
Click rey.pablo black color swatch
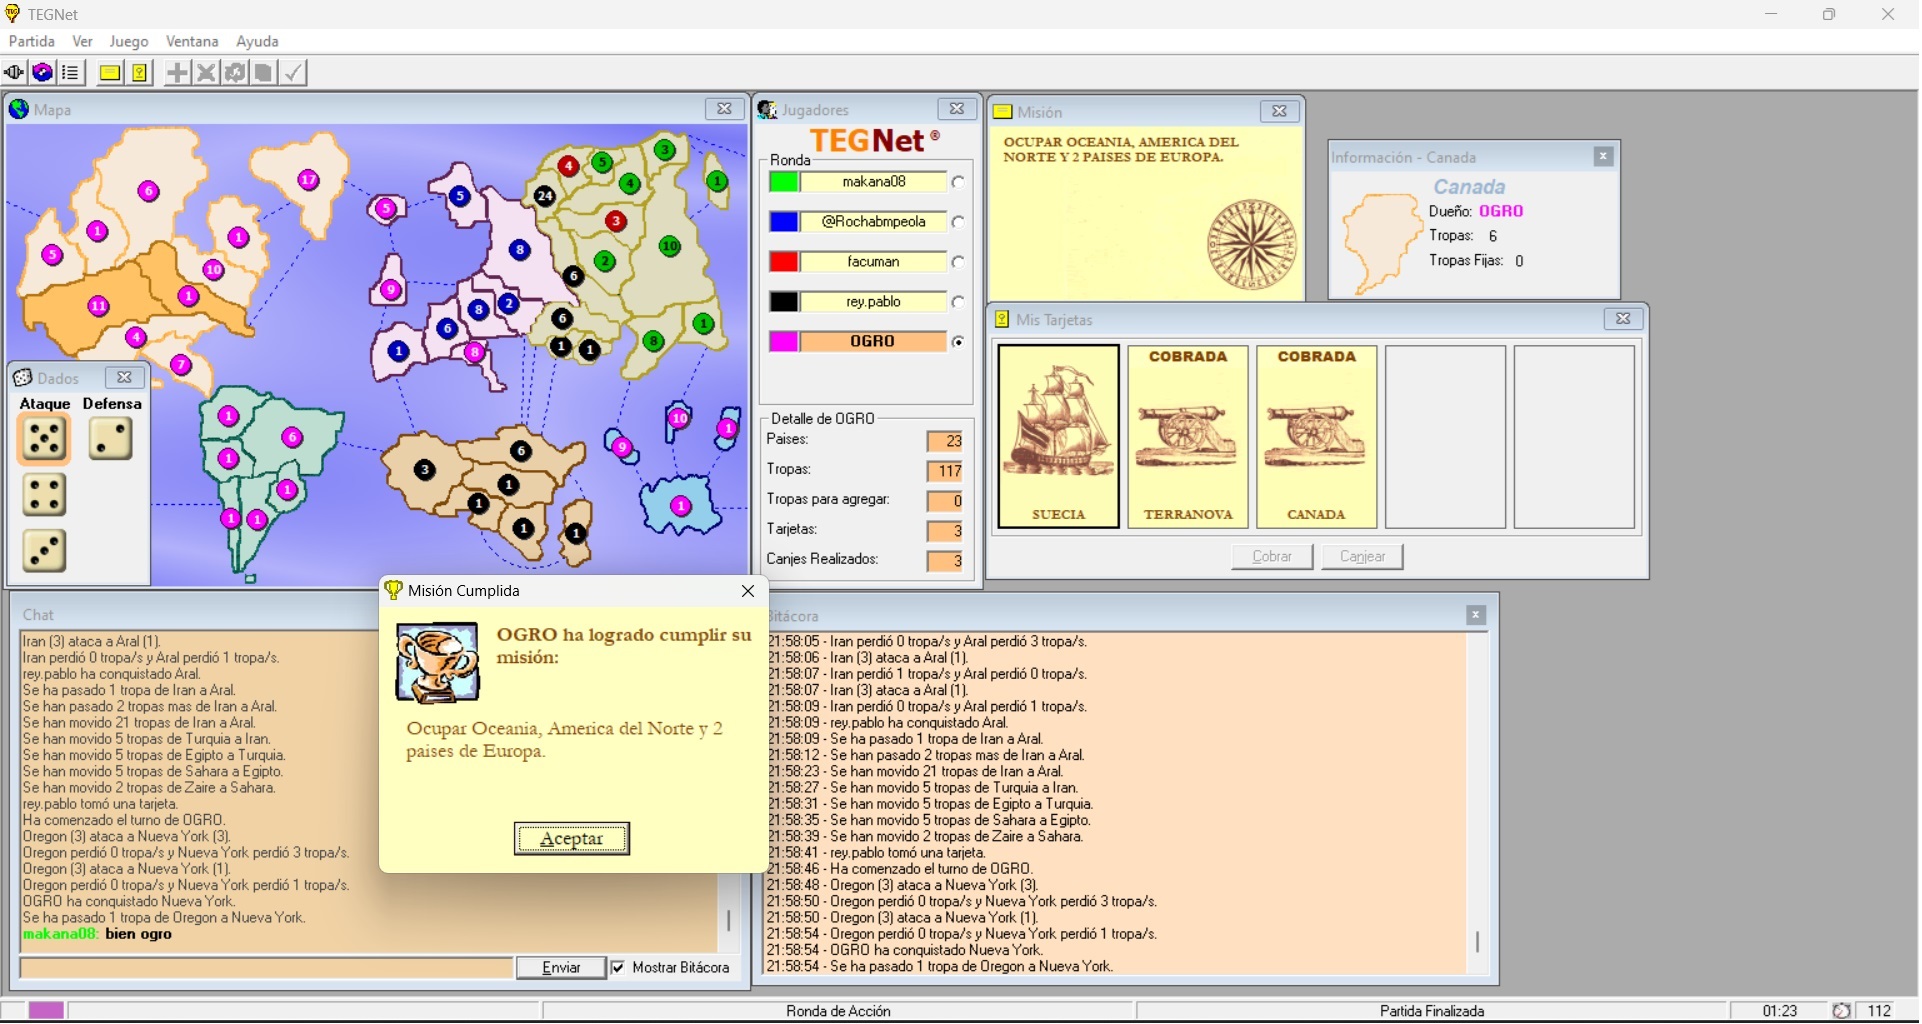[x=784, y=302]
